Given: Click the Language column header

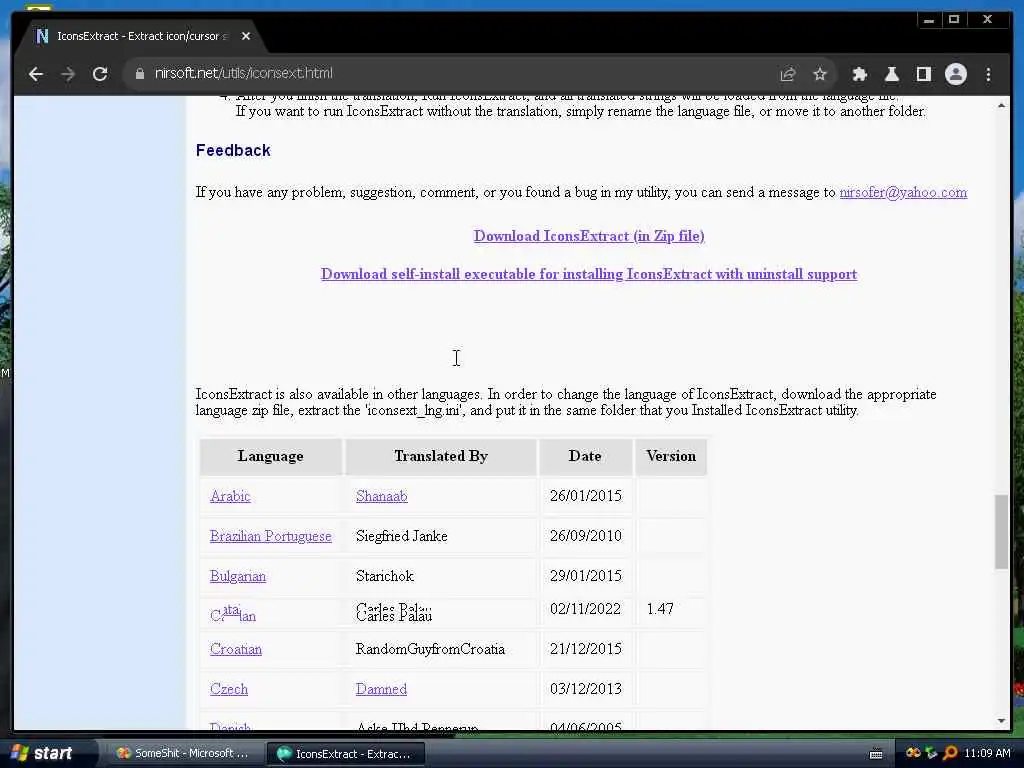Looking at the screenshot, I should pos(270,456).
